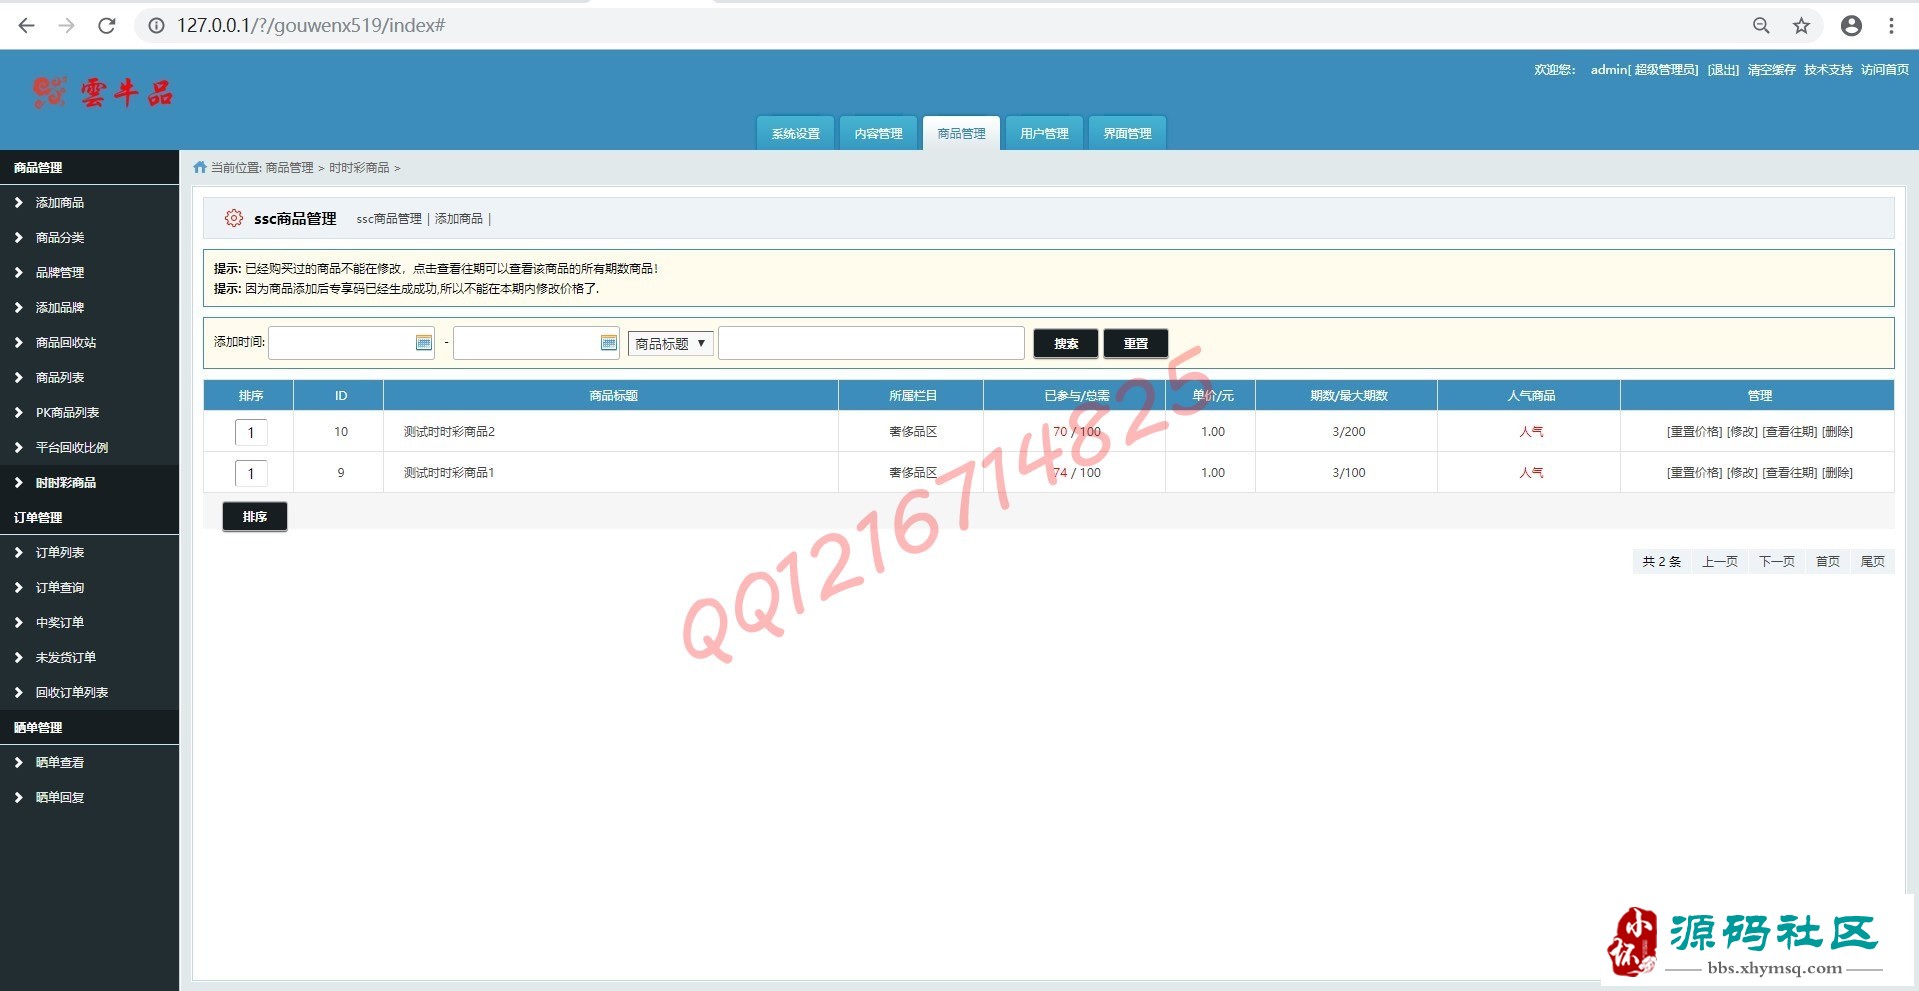
Task: Open the 用户管理 tab
Action: (1045, 133)
